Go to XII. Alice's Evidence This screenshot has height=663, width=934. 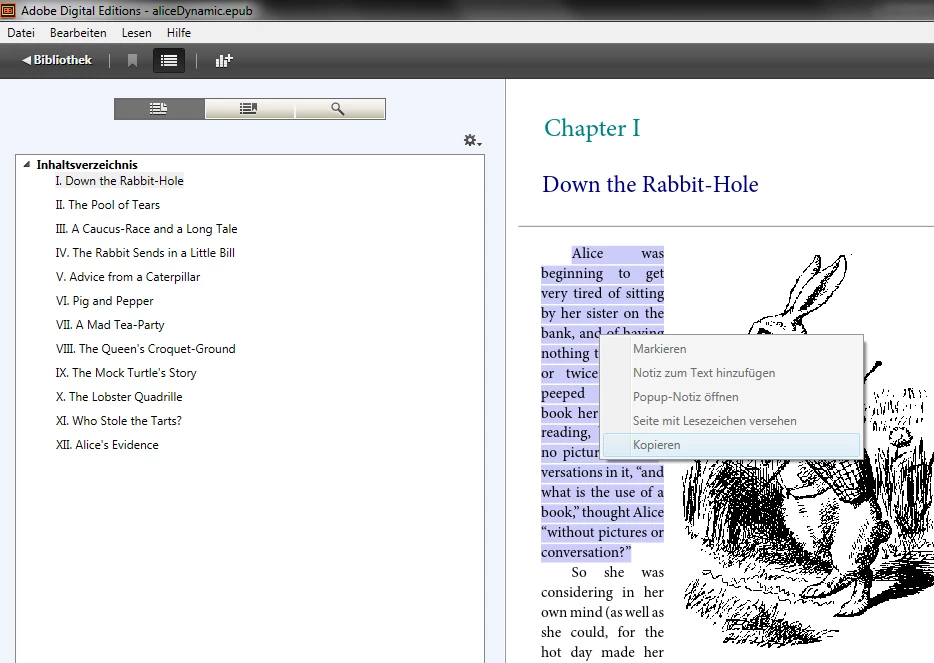(107, 445)
